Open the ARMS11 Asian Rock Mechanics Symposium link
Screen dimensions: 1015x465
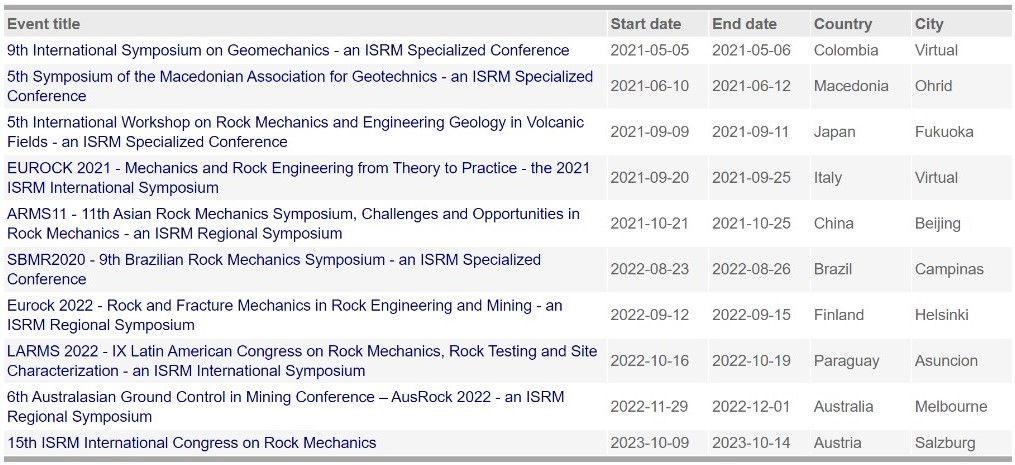[x=293, y=223]
